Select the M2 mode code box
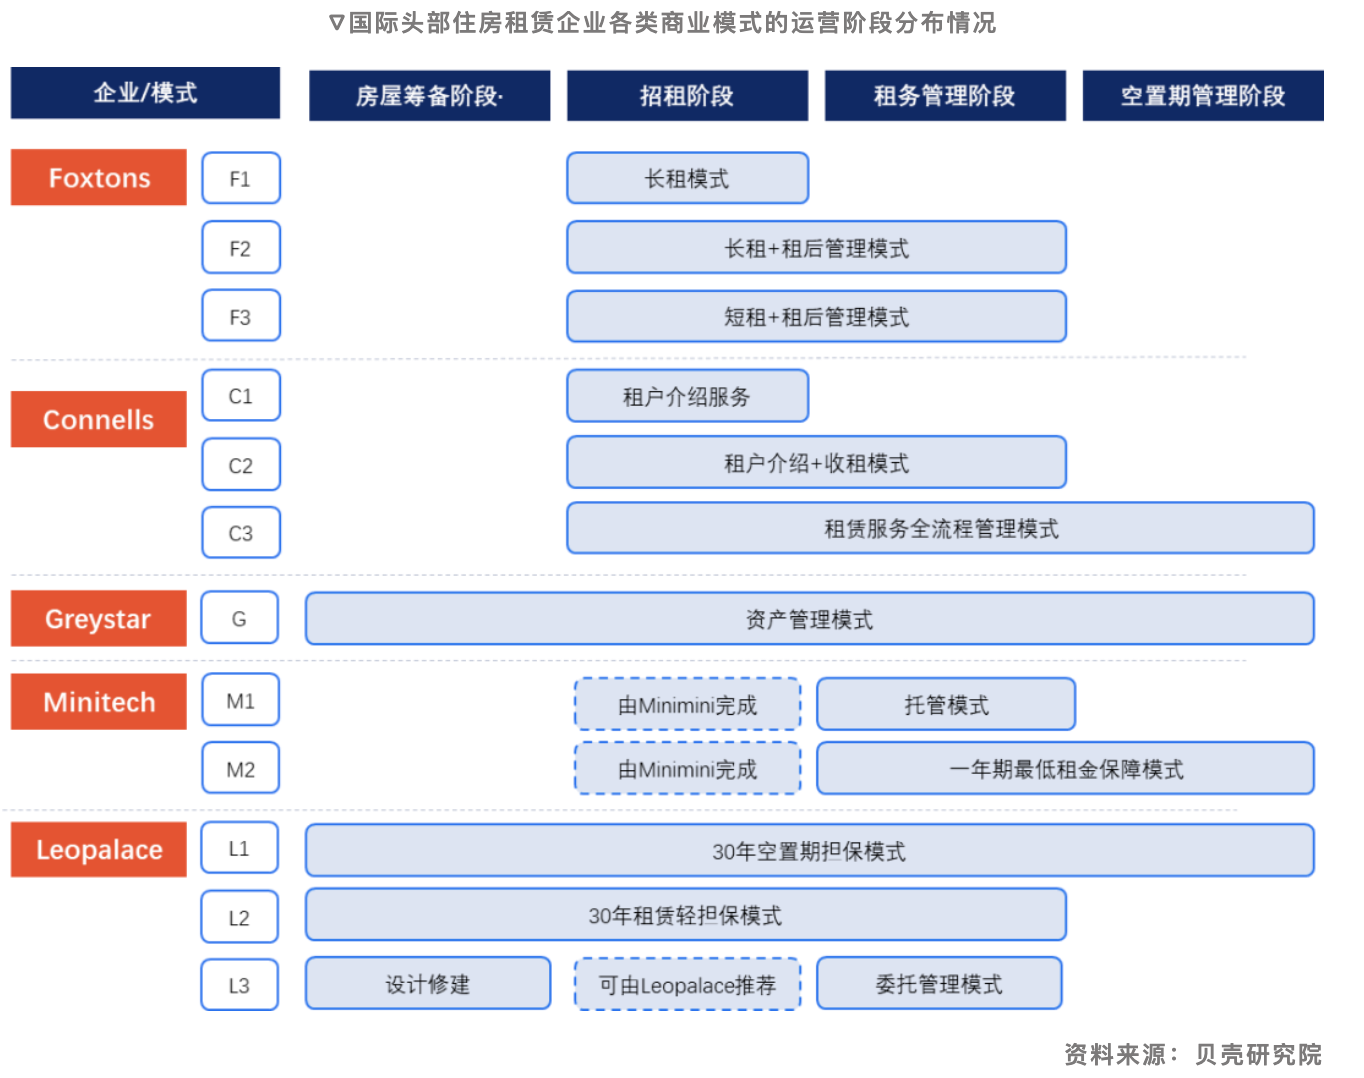 [240, 767]
